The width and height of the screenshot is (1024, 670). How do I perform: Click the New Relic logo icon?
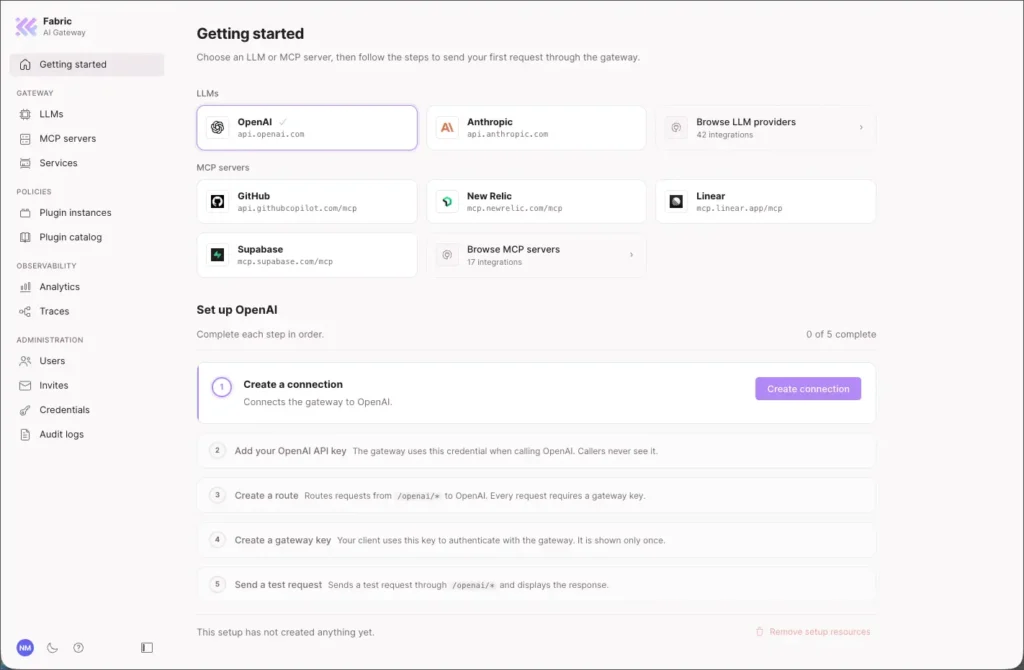447,202
